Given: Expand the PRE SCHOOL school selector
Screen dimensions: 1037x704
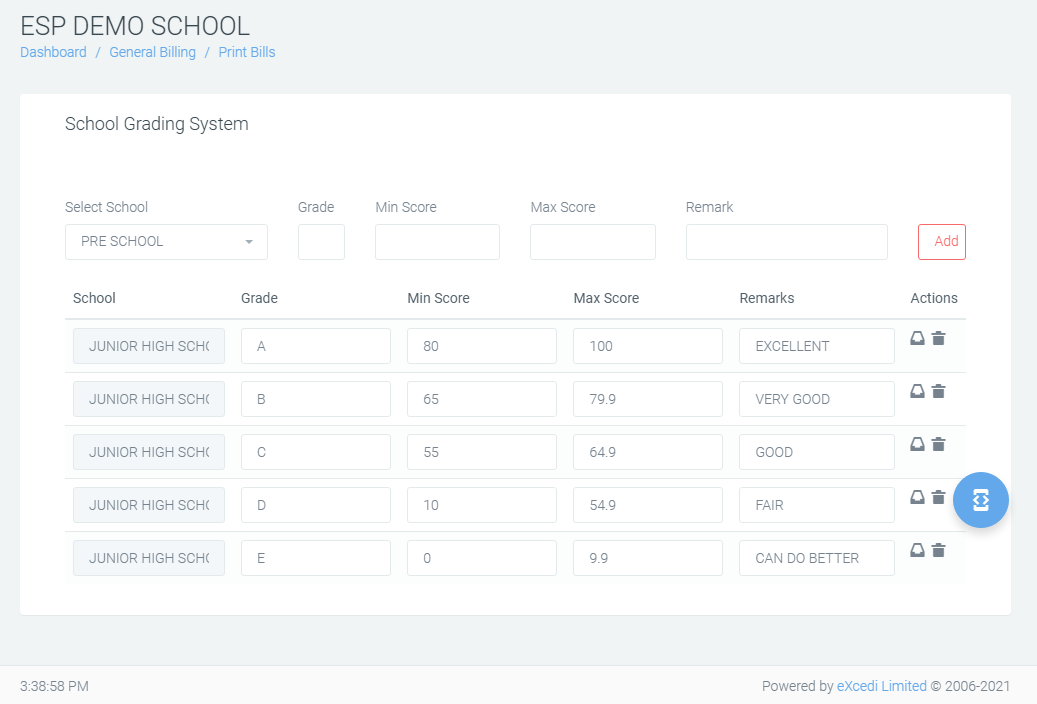Looking at the screenshot, I should click(x=166, y=241).
